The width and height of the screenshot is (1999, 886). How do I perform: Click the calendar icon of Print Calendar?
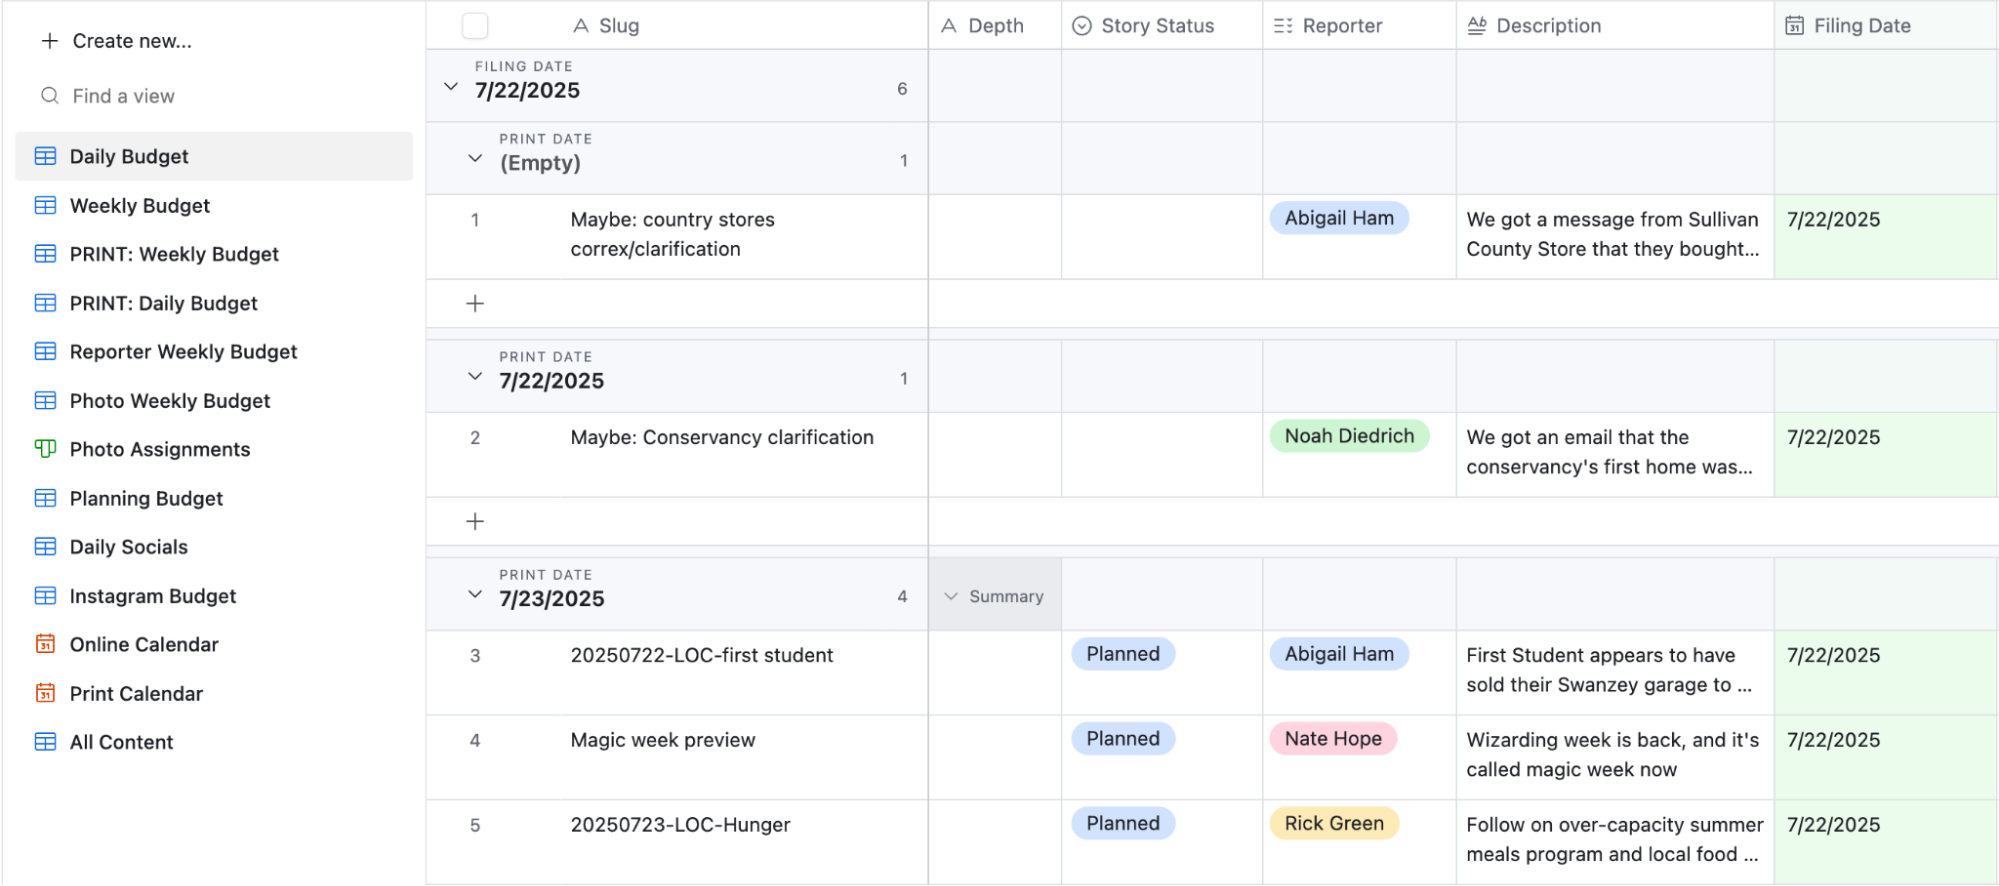pos(46,693)
